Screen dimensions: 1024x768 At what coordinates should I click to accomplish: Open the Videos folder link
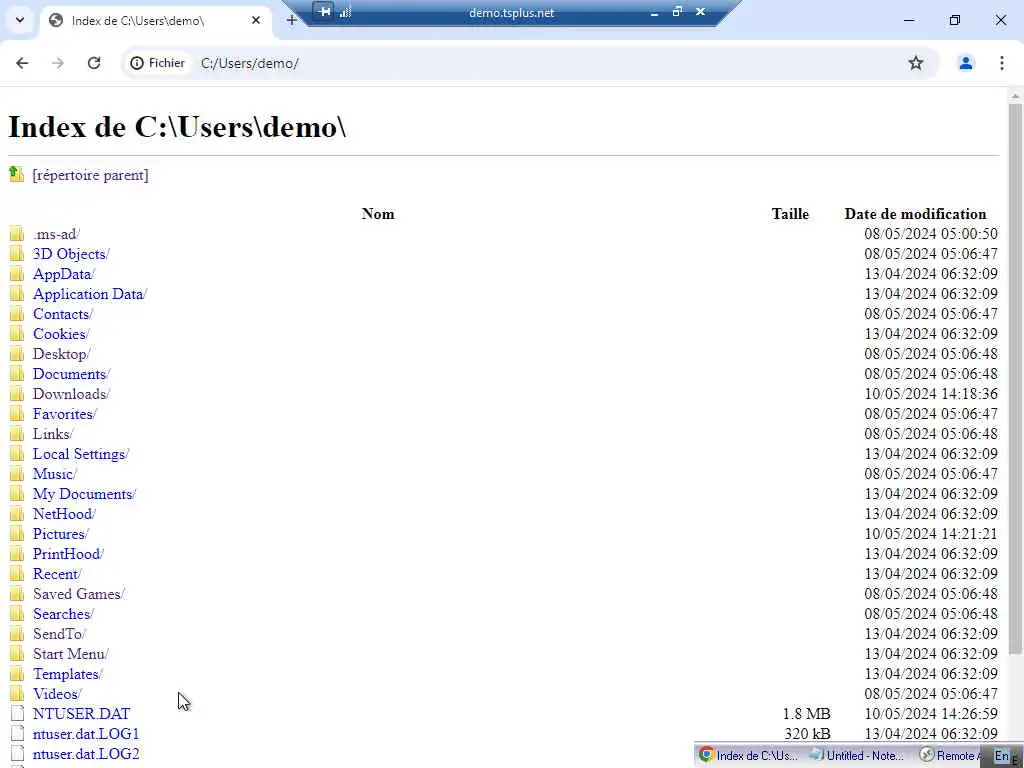[57, 694]
